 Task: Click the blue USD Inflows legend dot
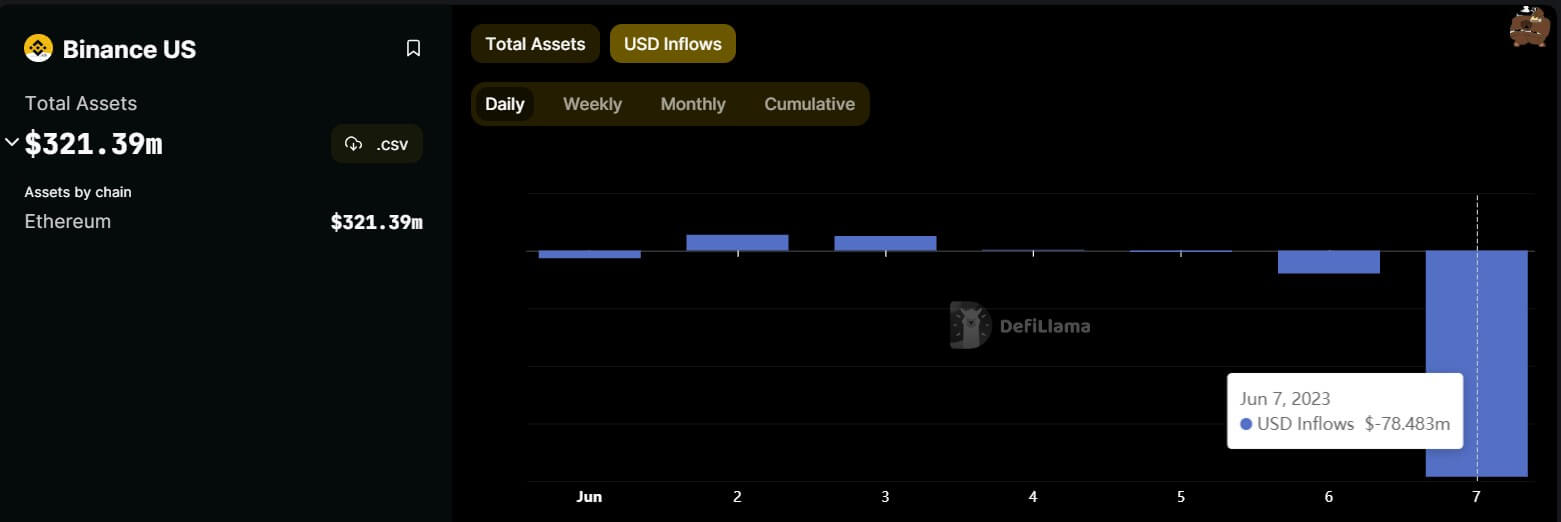[x=1246, y=424]
